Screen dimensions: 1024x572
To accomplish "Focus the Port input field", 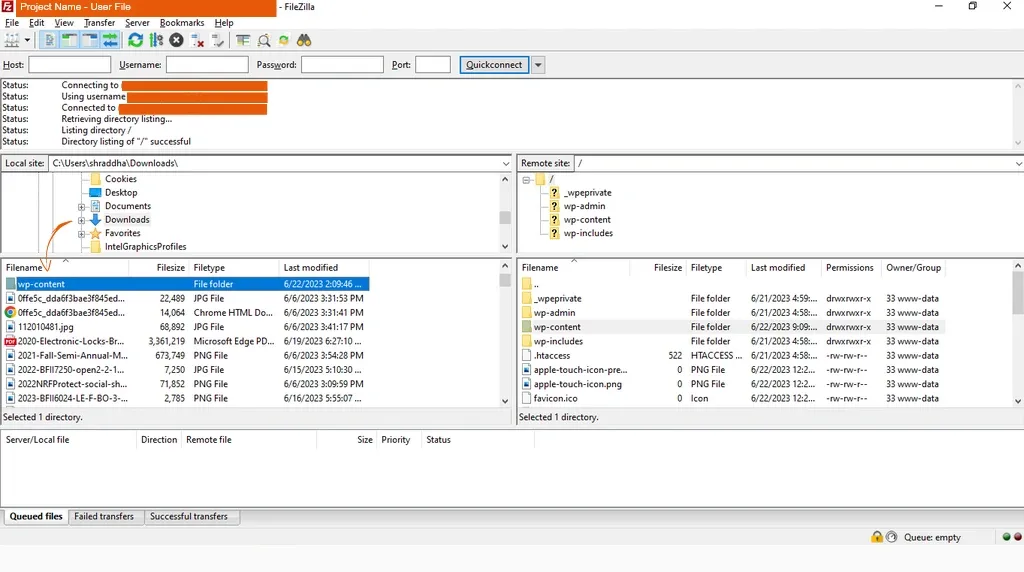I will point(433,65).
